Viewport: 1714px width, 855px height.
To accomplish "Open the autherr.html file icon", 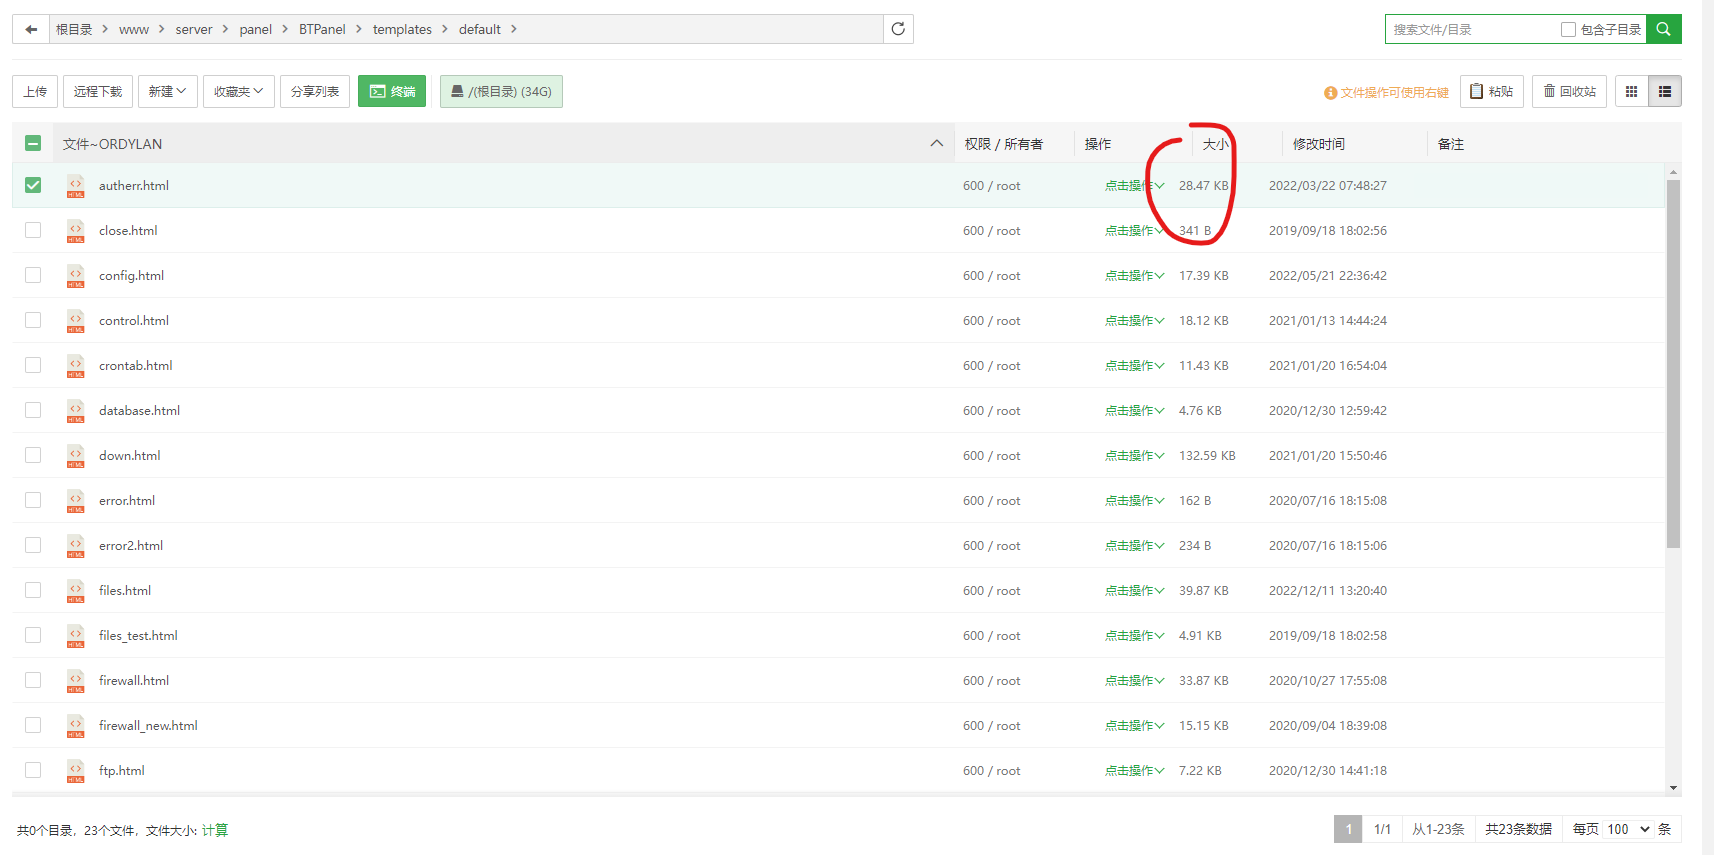I will [x=76, y=186].
